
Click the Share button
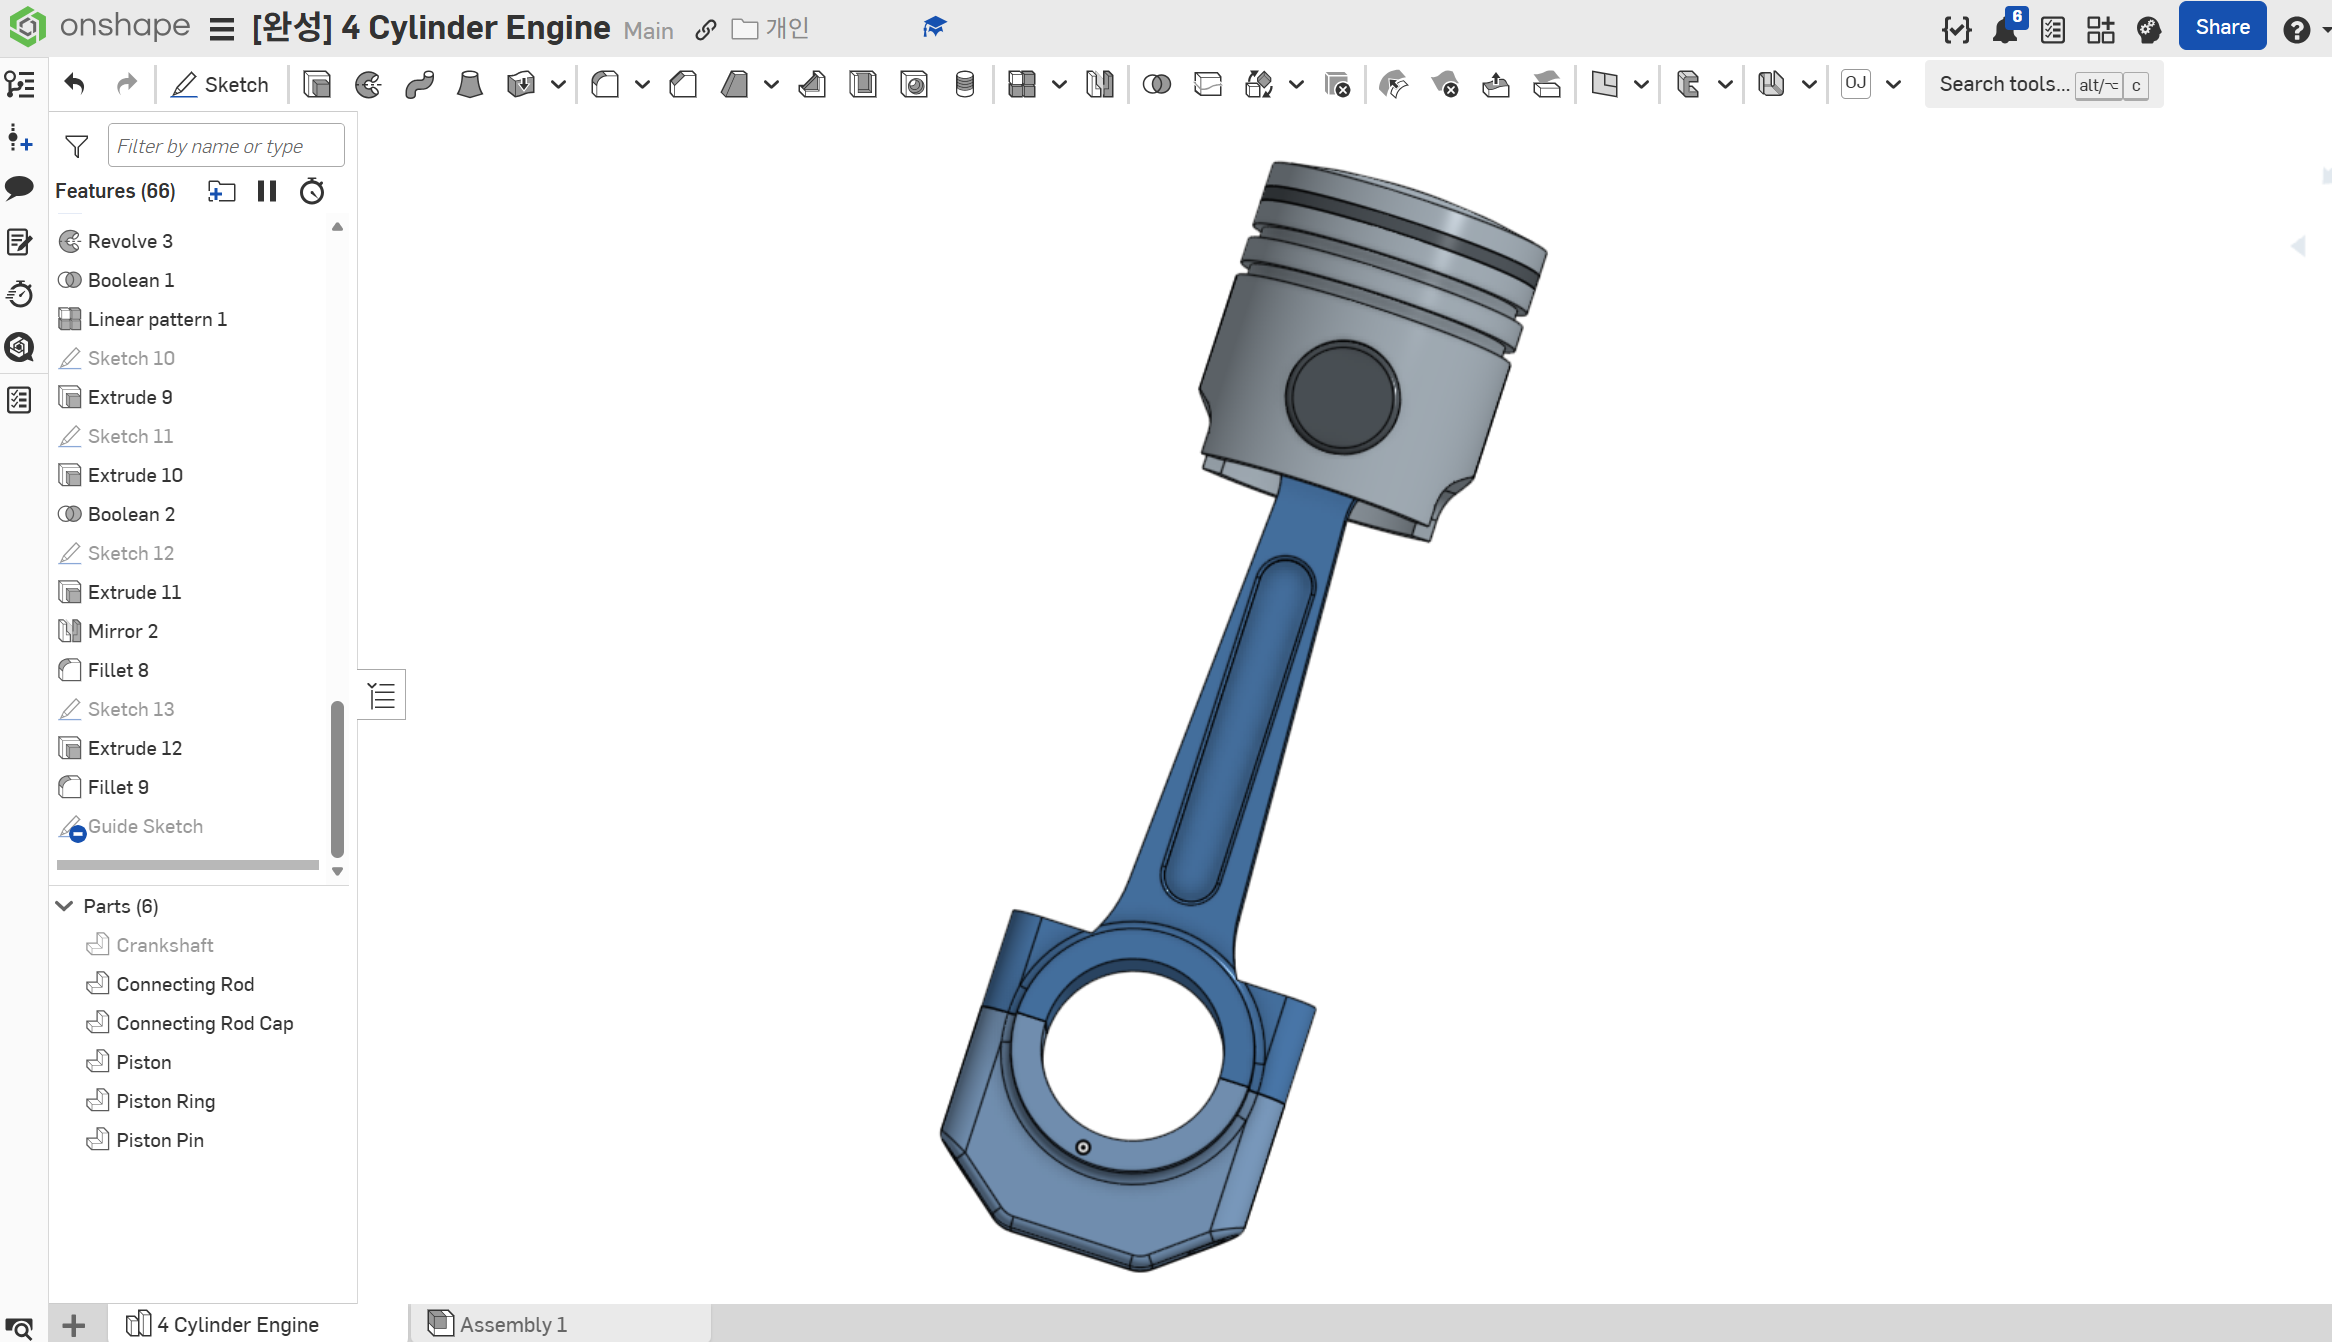coord(2222,28)
